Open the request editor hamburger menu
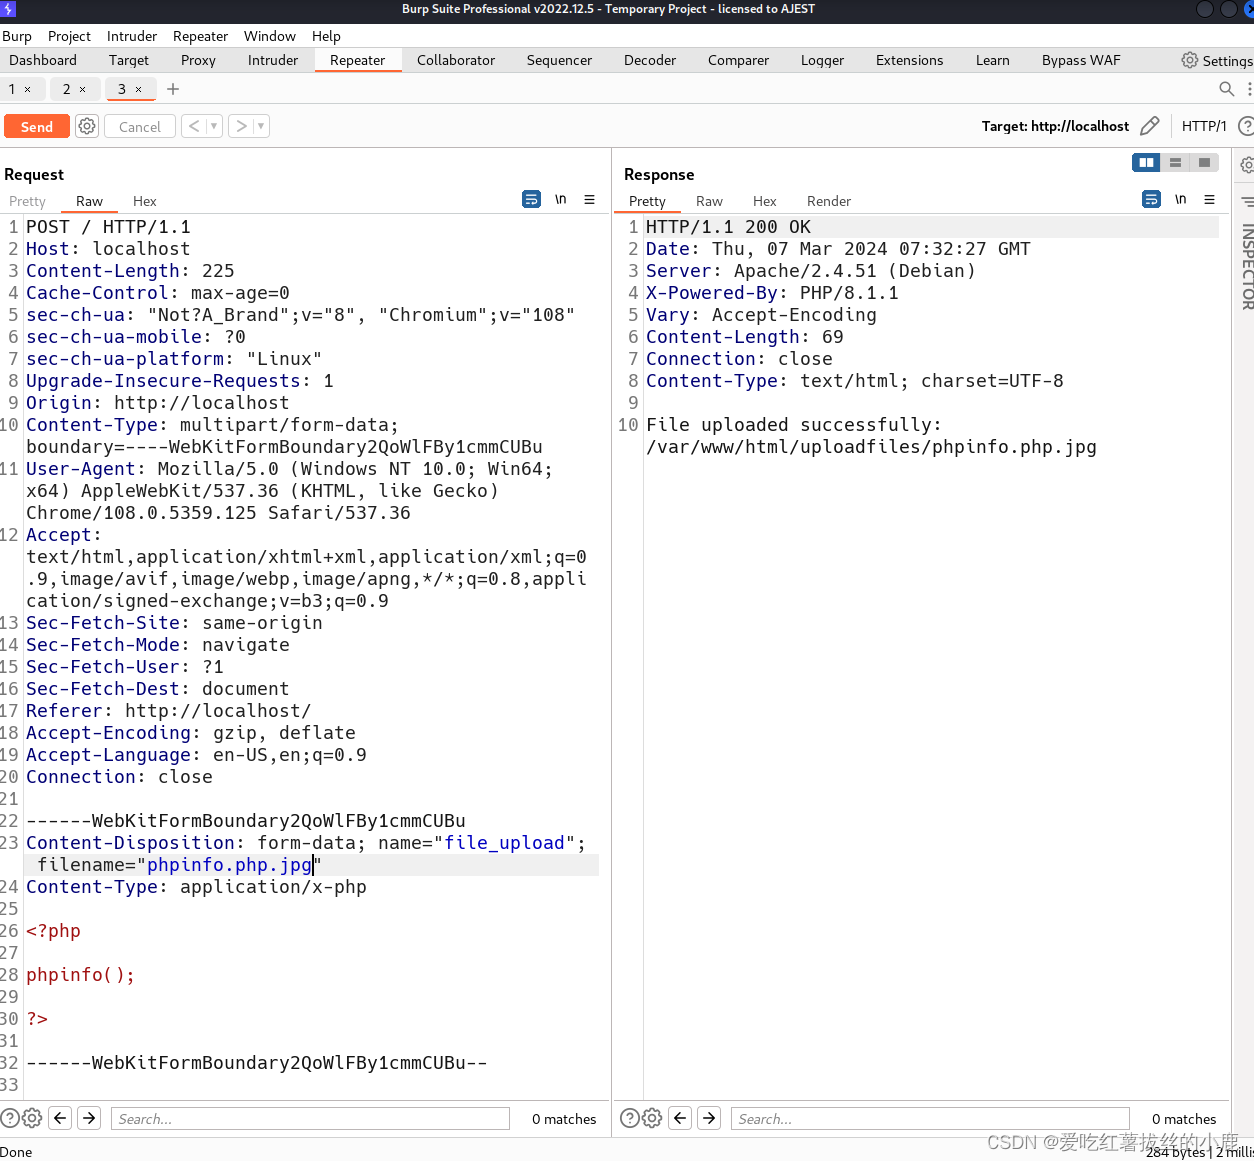The width and height of the screenshot is (1254, 1161). [590, 199]
